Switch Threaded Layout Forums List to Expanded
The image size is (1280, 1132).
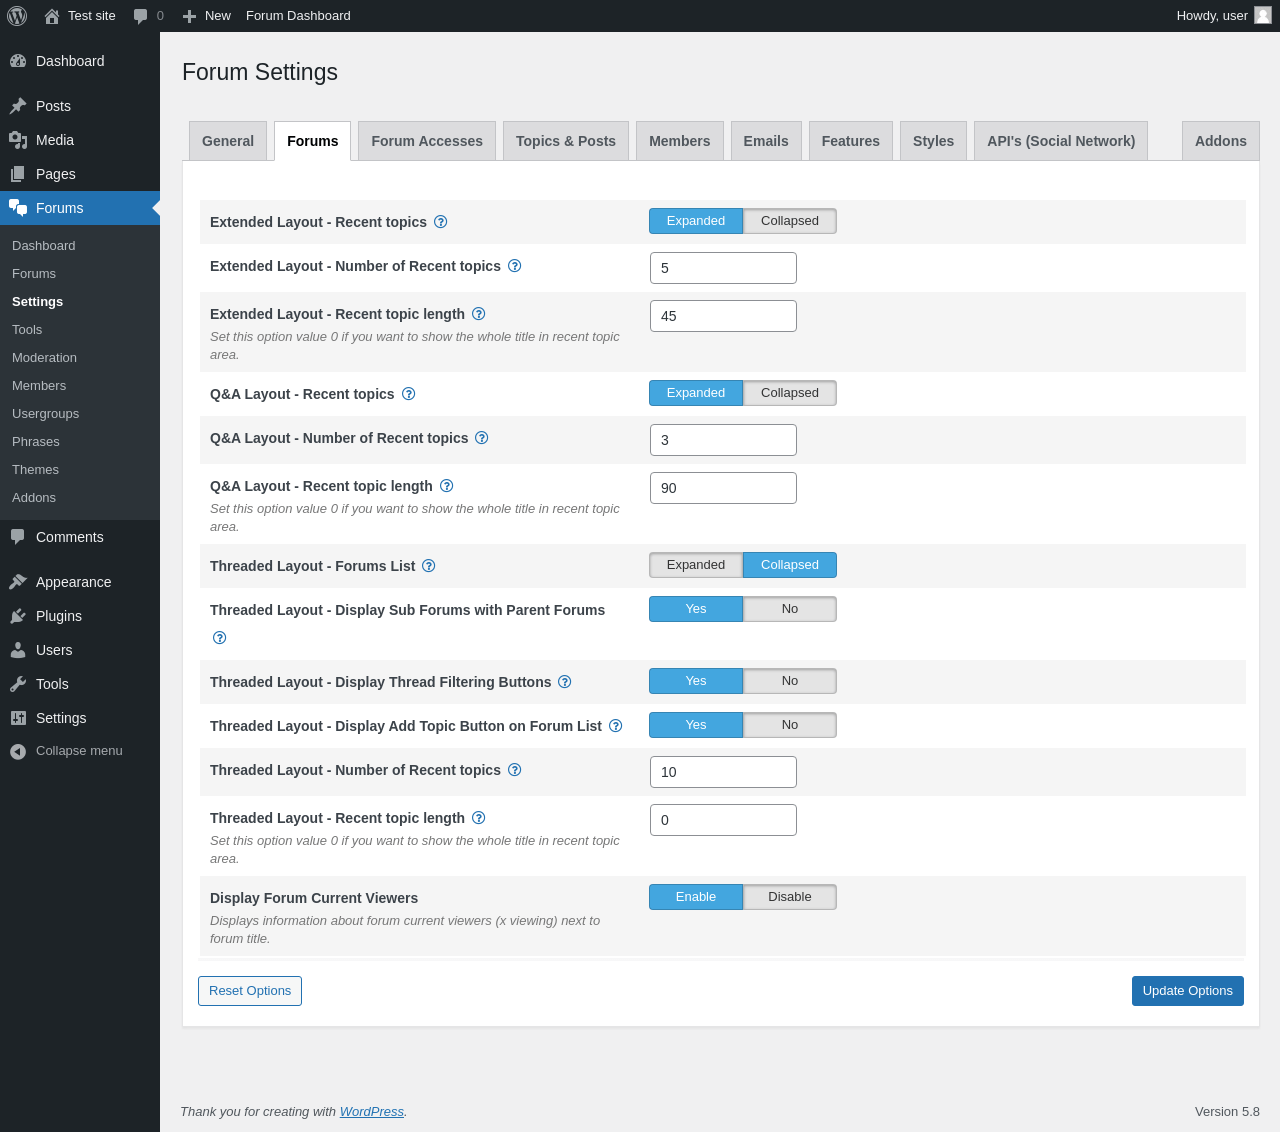(x=696, y=565)
